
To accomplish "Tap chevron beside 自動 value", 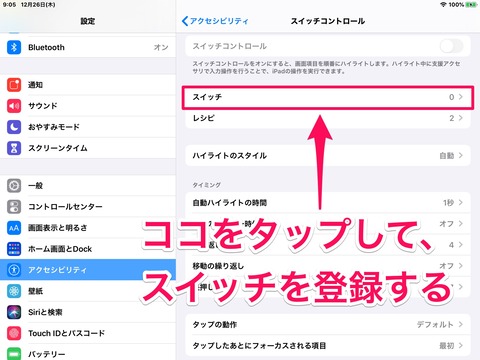I will coord(461,155).
